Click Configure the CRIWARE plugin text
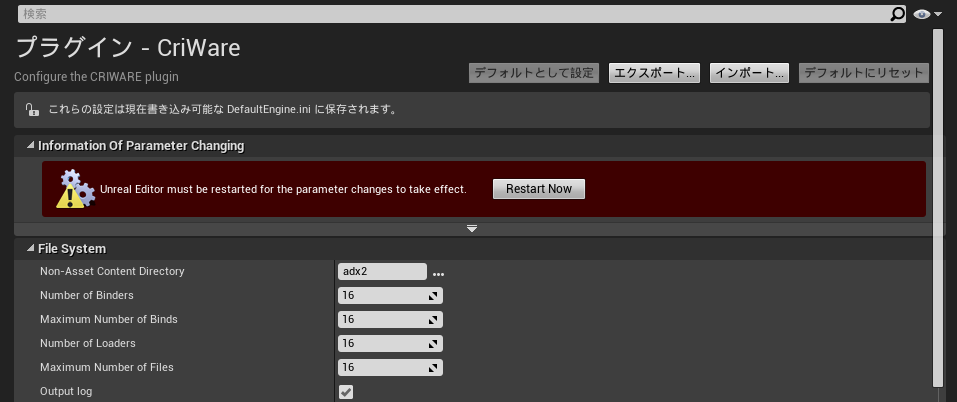 [96, 77]
